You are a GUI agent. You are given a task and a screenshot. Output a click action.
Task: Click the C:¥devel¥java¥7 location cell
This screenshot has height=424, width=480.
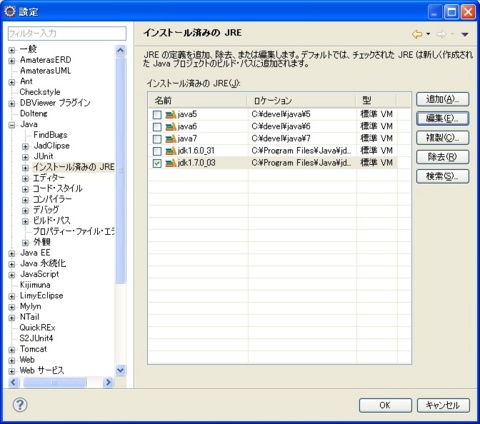(281, 139)
